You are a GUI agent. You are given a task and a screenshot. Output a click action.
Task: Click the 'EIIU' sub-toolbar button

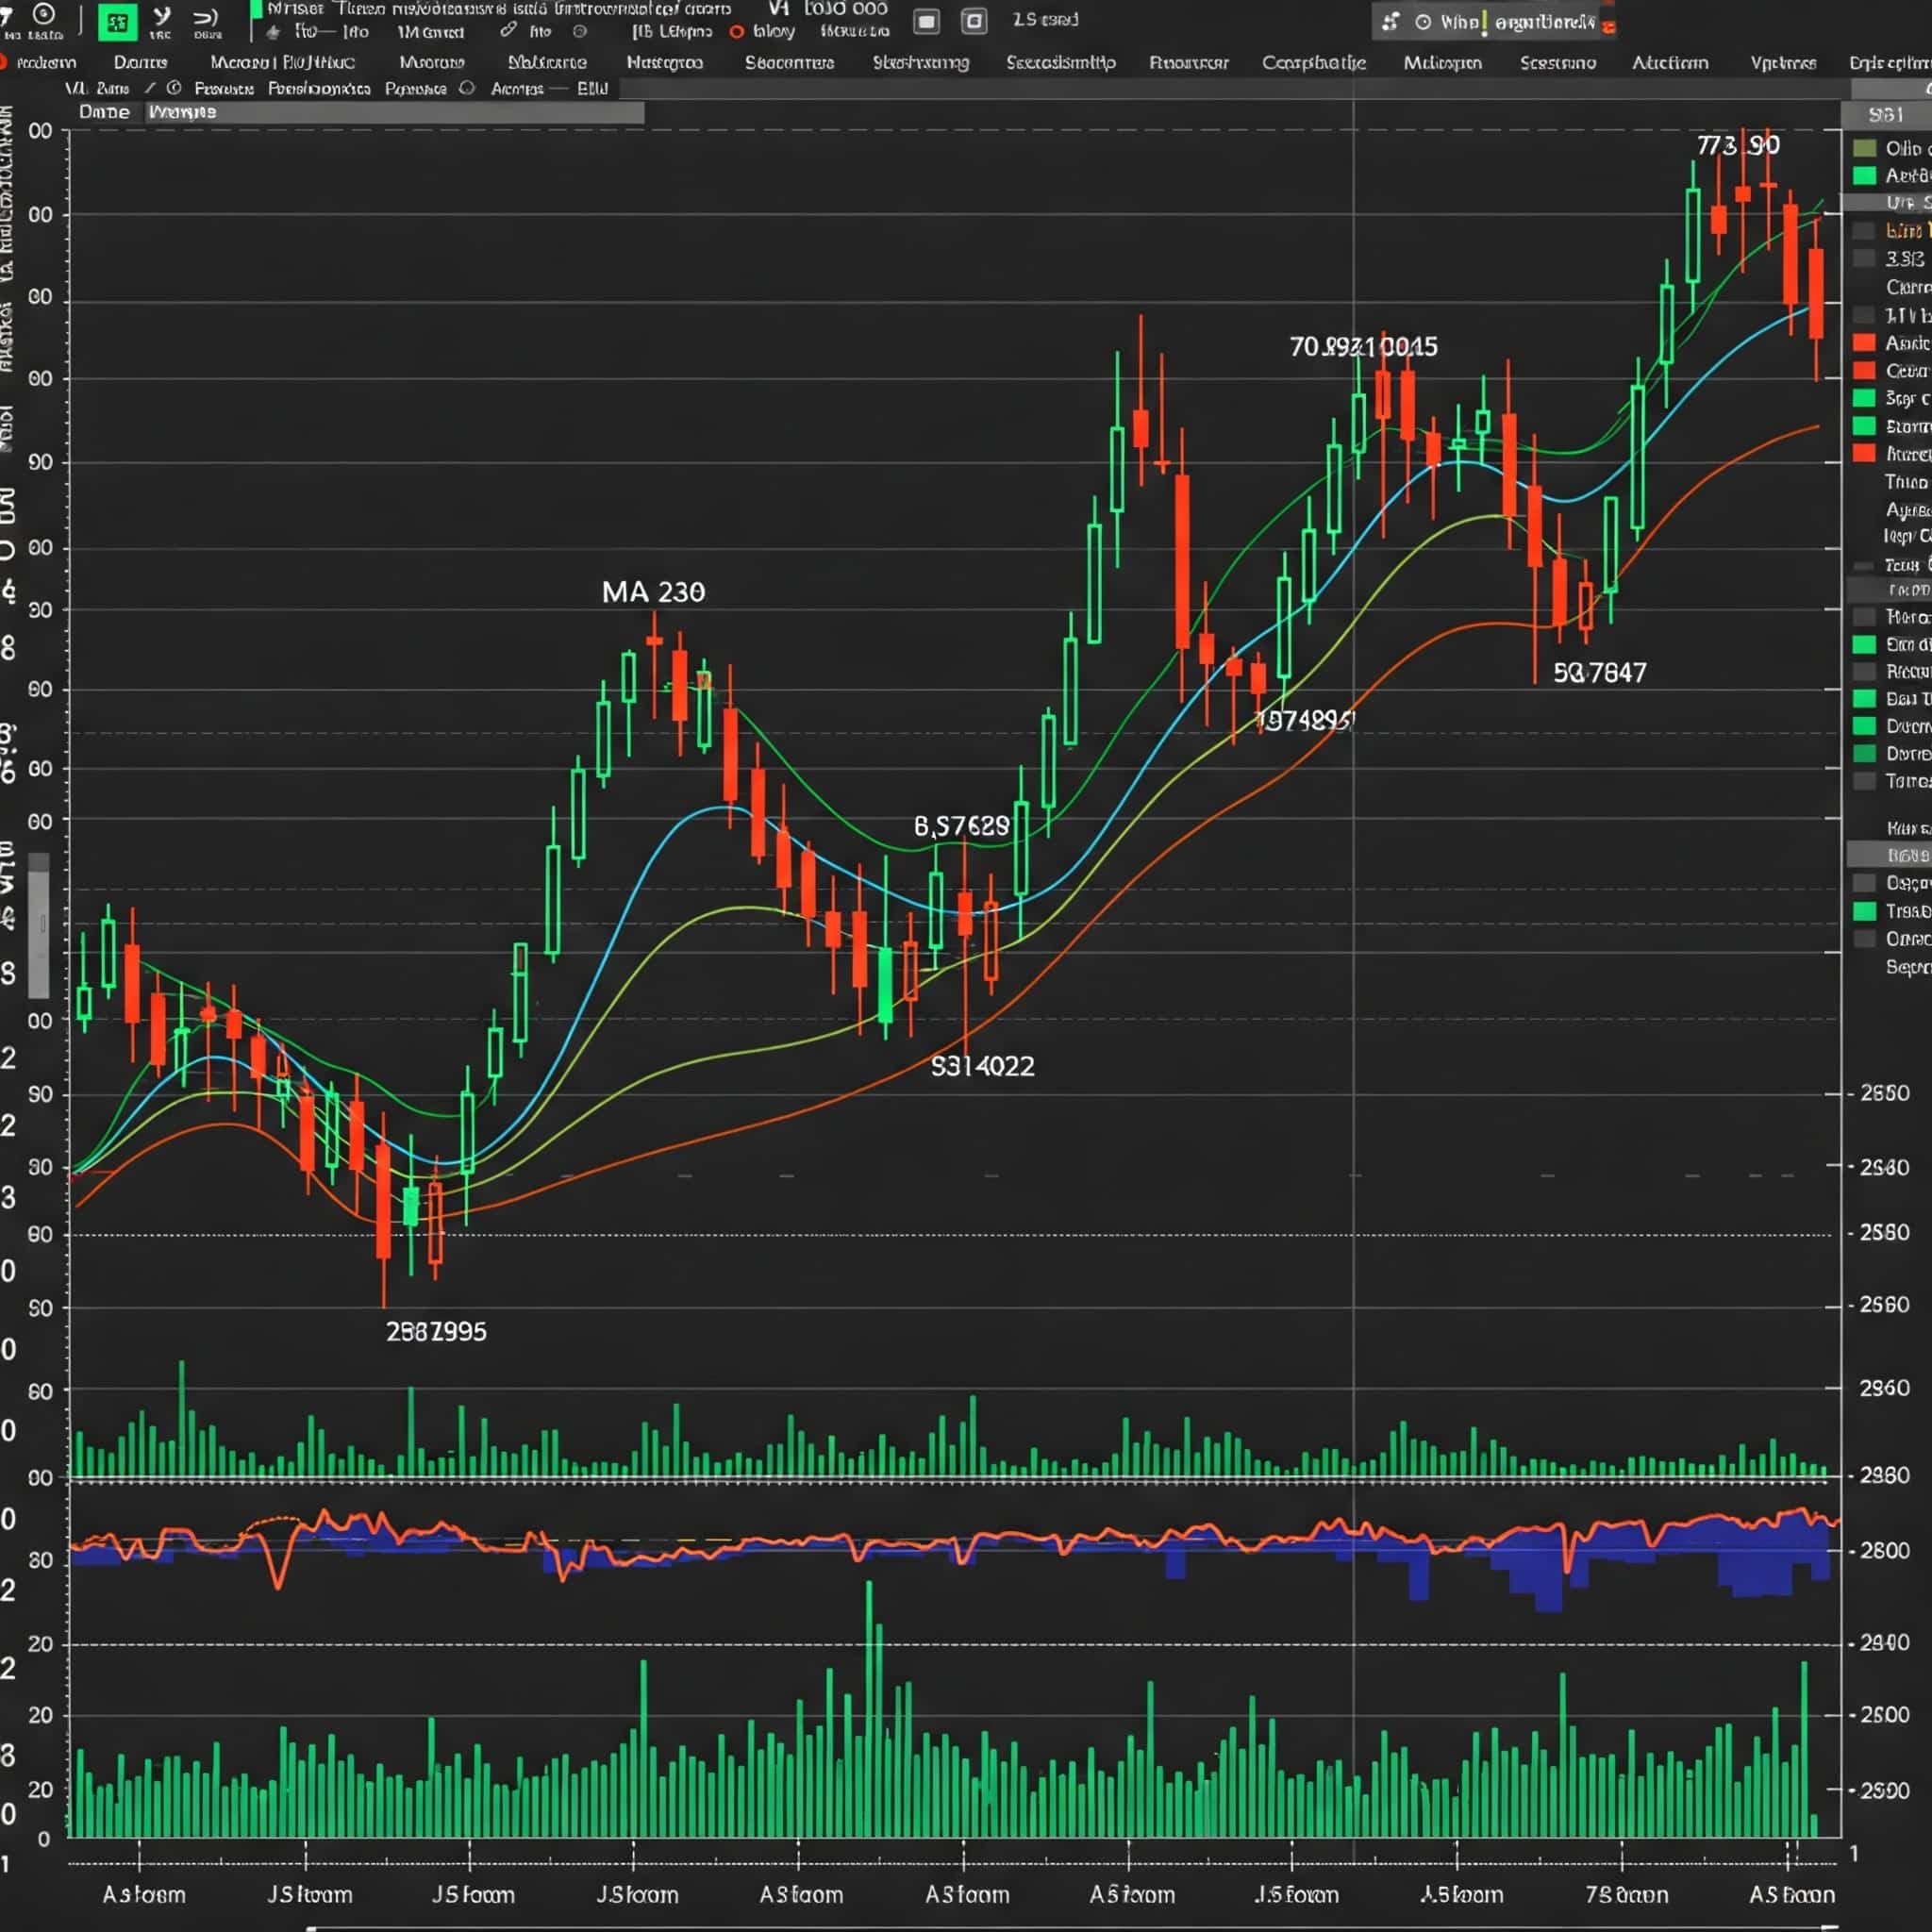tap(592, 88)
